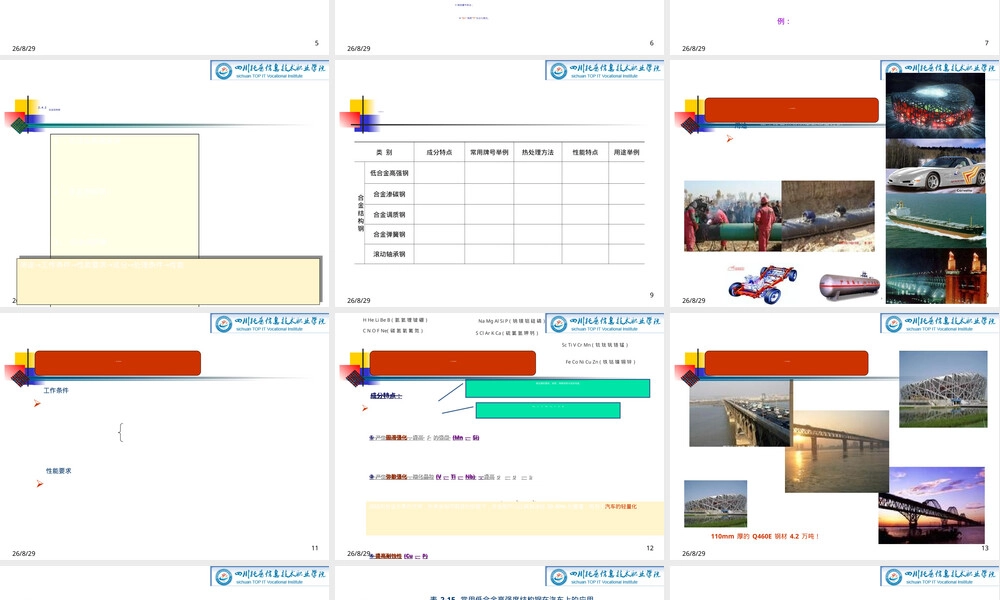Screen dimensions: 1000x600
Task: Click the underlined '成分特点:' heading on slide 12
Action: pos(386,396)
